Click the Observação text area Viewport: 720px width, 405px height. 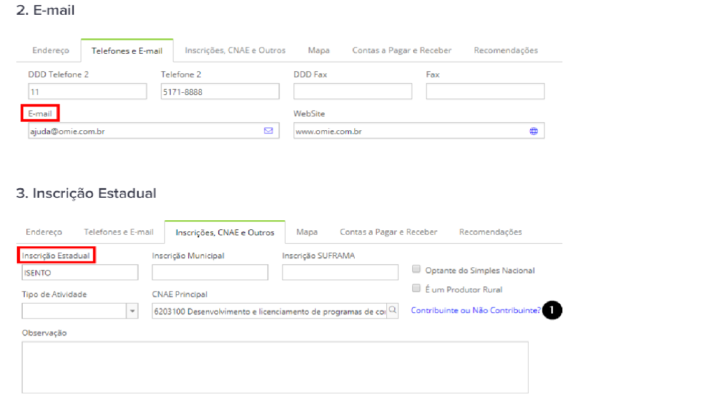[275, 366]
